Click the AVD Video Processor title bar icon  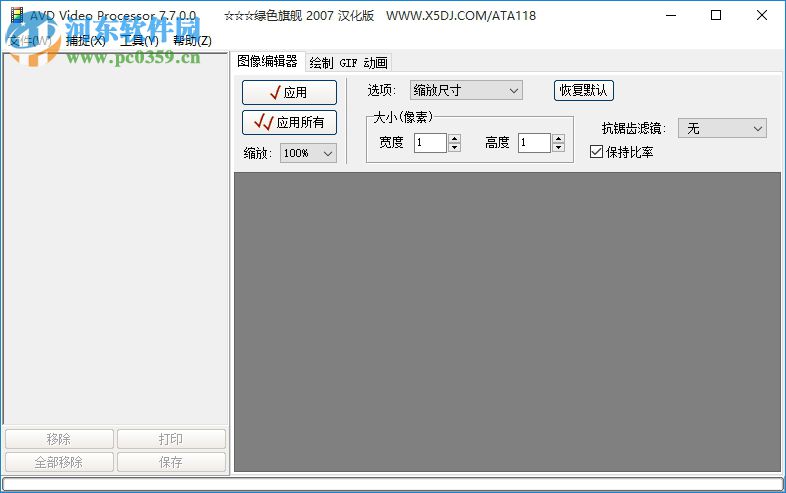pos(17,15)
